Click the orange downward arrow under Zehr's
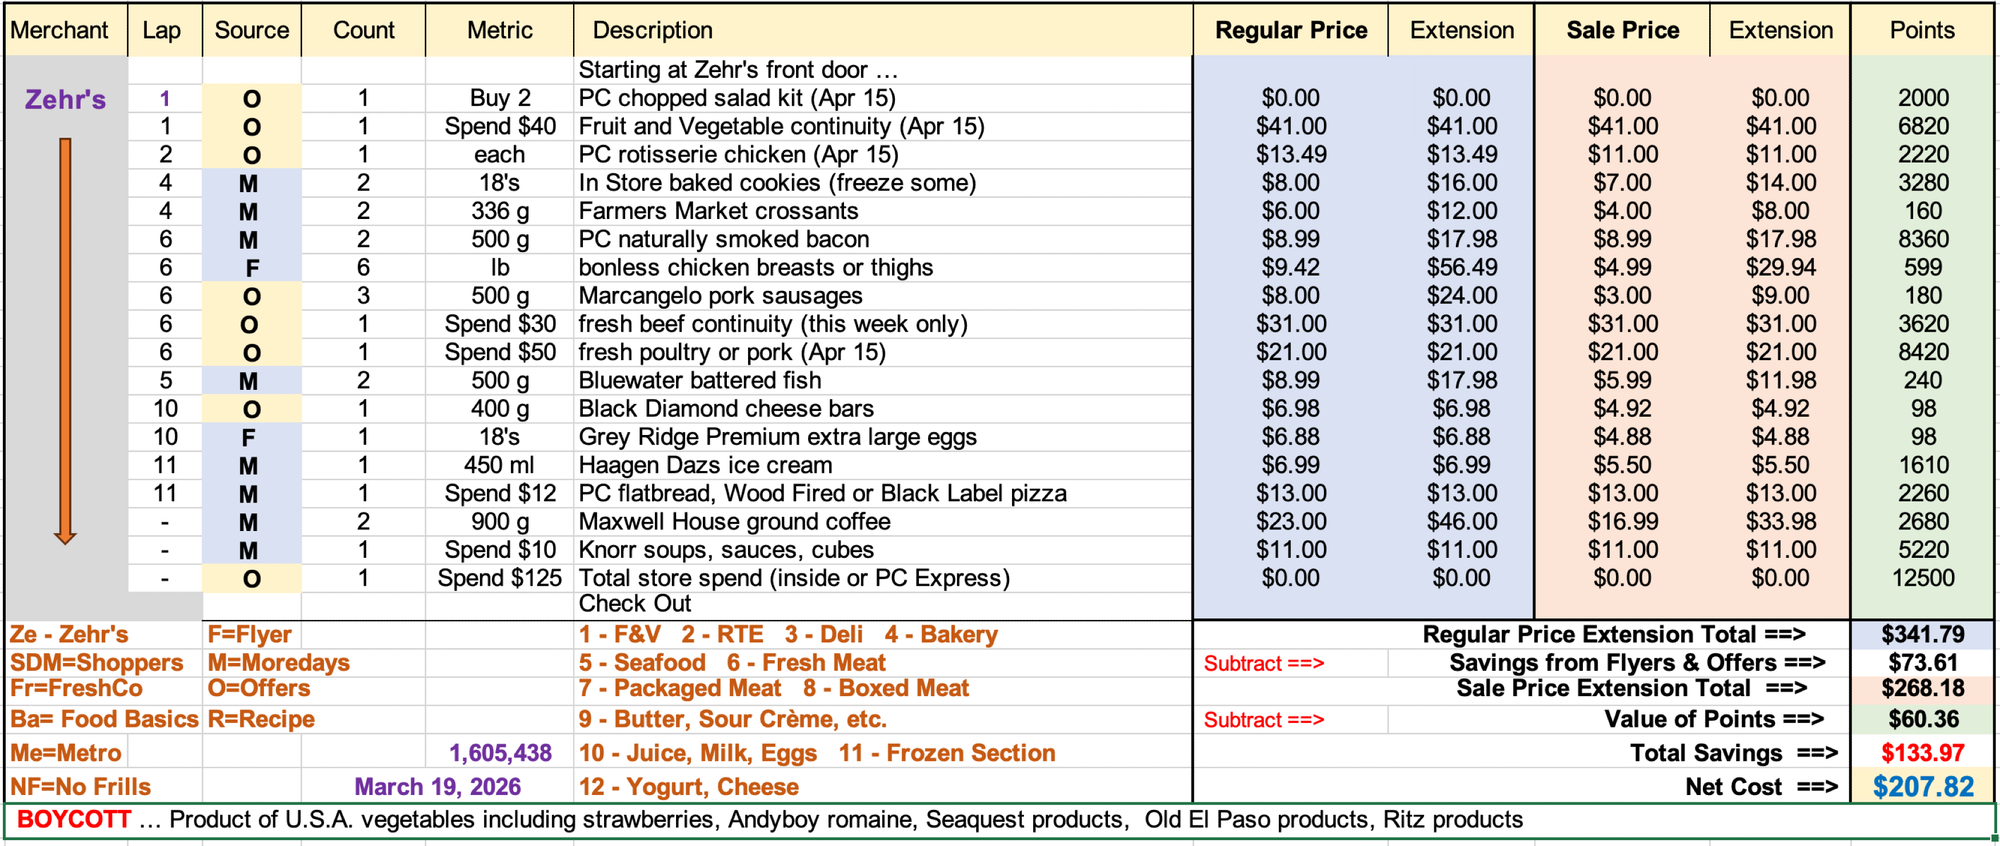The height and width of the screenshot is (846, 2000). [x=65, y=340]
